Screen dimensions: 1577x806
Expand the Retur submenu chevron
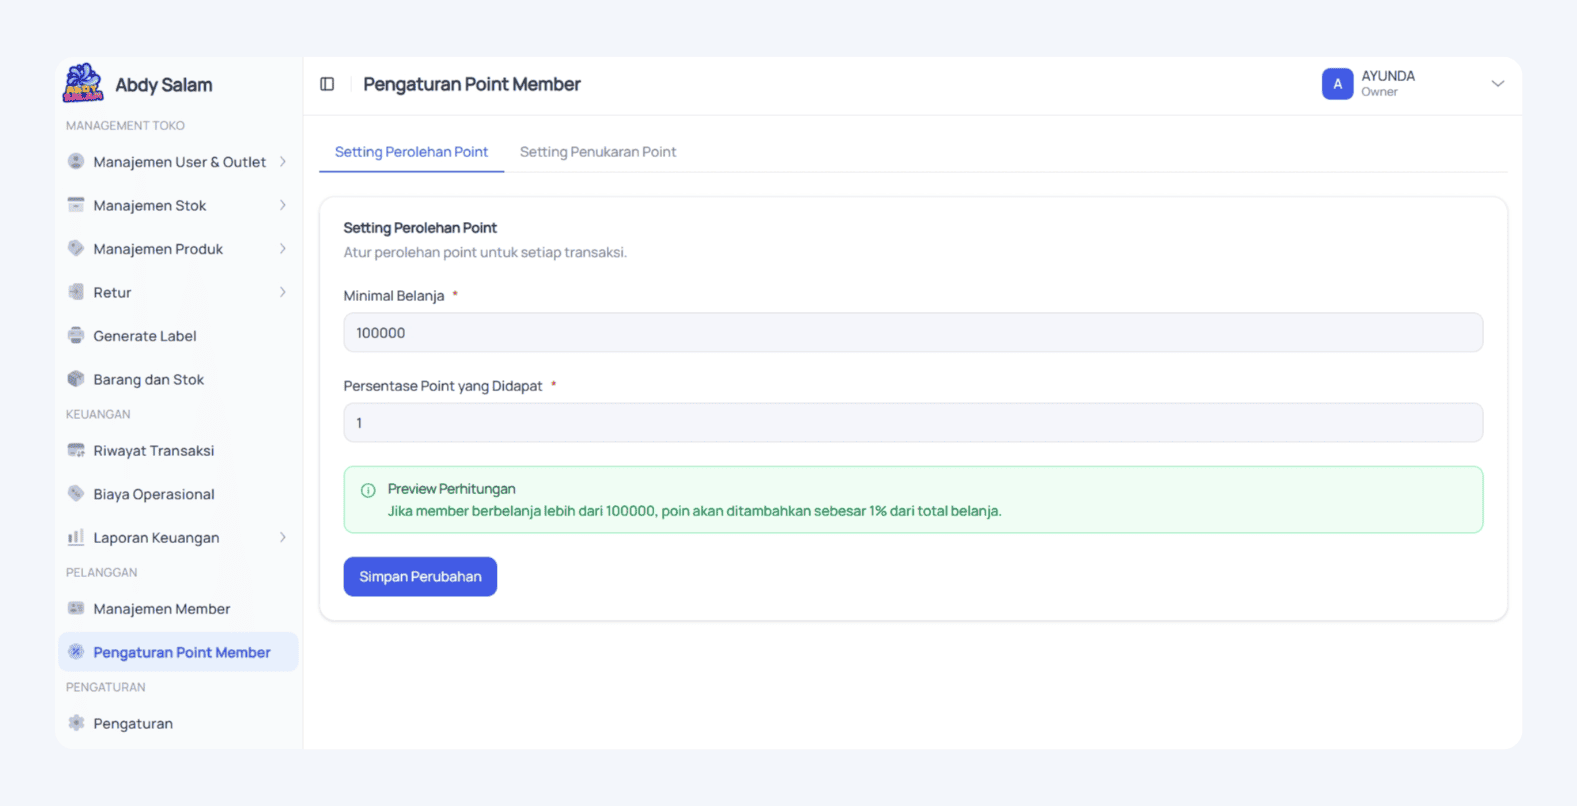(x=283, y=292)
